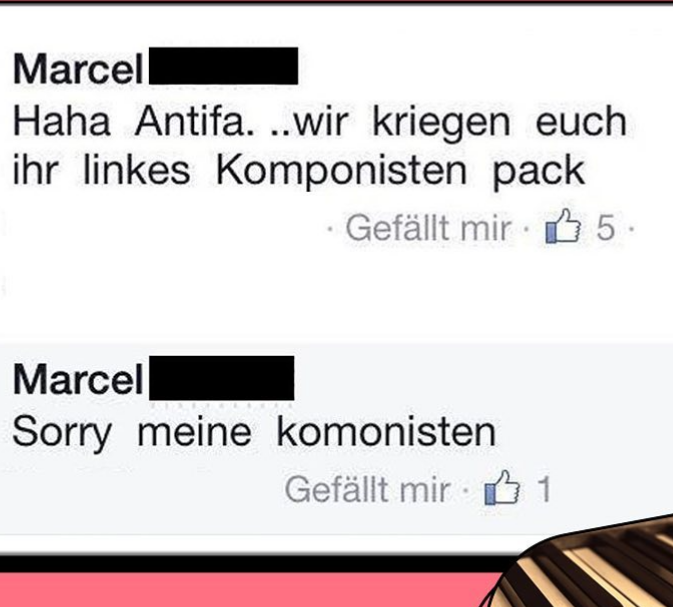This screenshot has height=607, width=673.
Task: Open the list of 5 likes
Action: [606, 228]
